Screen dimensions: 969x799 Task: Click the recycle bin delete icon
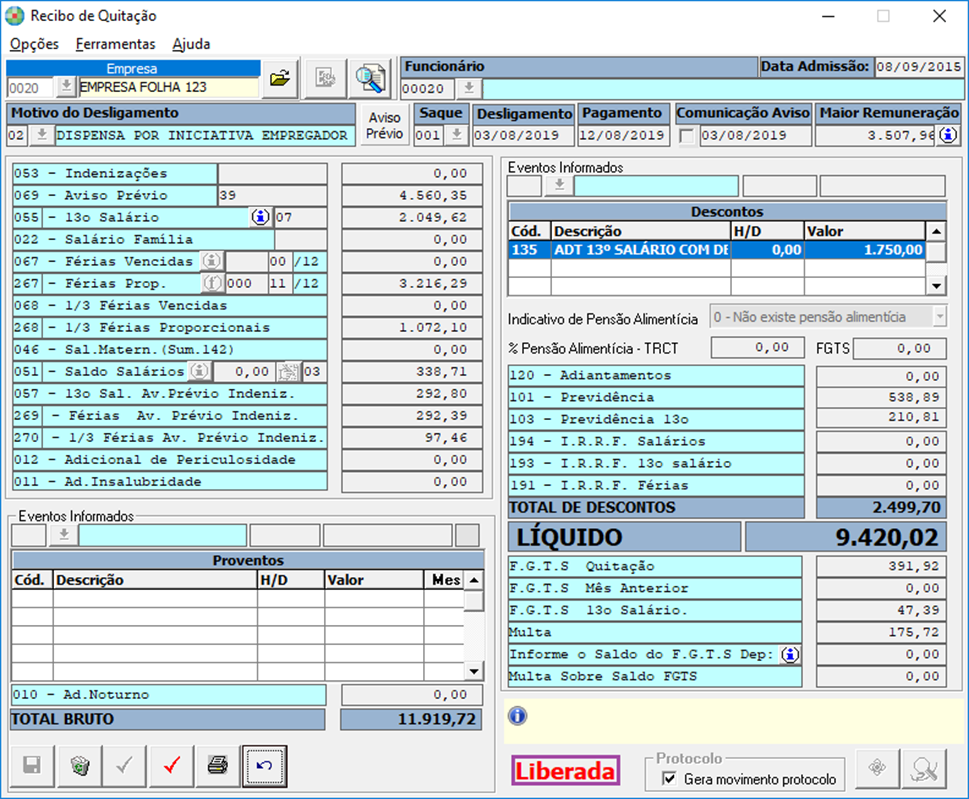(x=79, y=766)
